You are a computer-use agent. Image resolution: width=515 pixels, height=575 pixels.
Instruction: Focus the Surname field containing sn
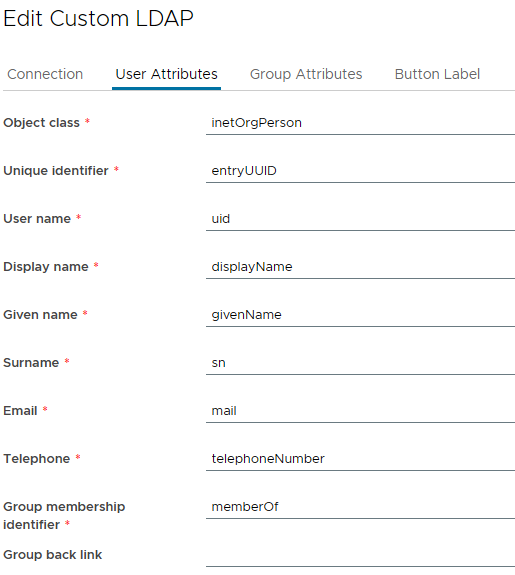tap(360, 363)
